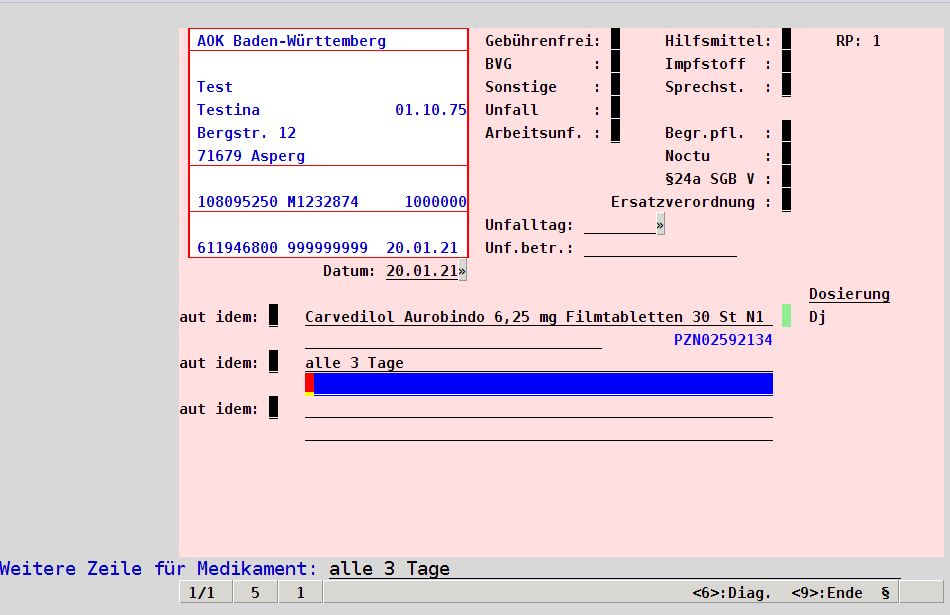The image size is (950, 615).
Task: Click the Dosierung column header
Action: (849, 294)
